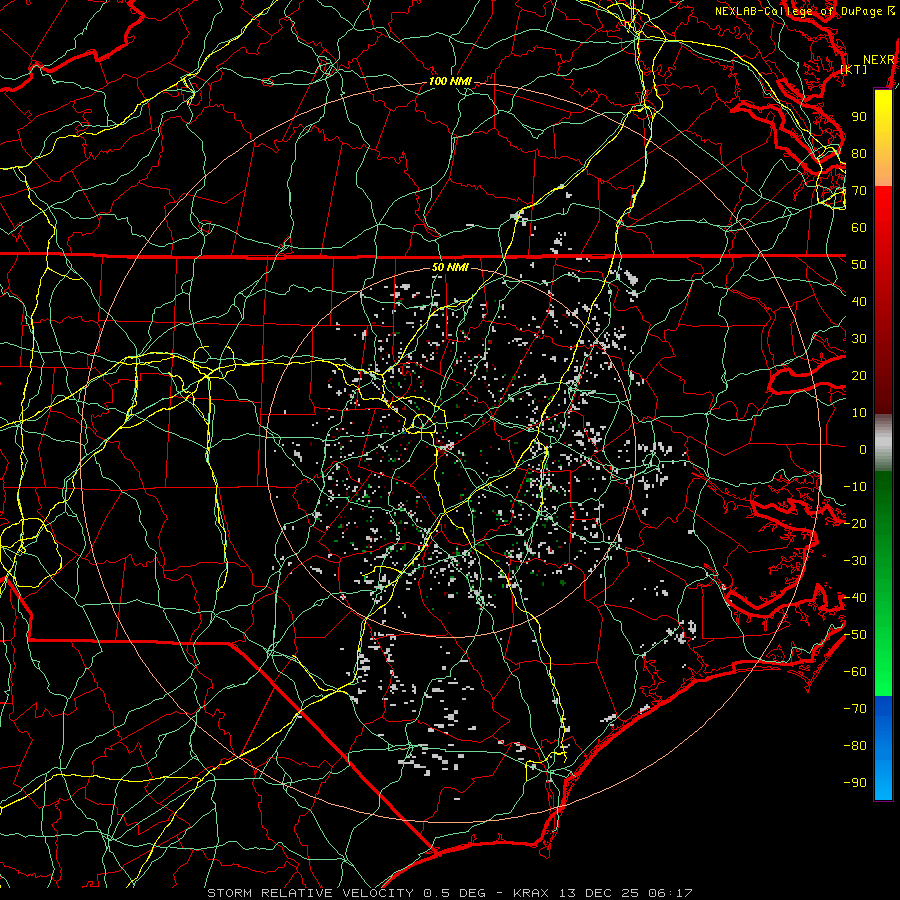900x900 pixels.
Task: Click the Storm Relative Velocity caption at the bottom
Action: 450,893
